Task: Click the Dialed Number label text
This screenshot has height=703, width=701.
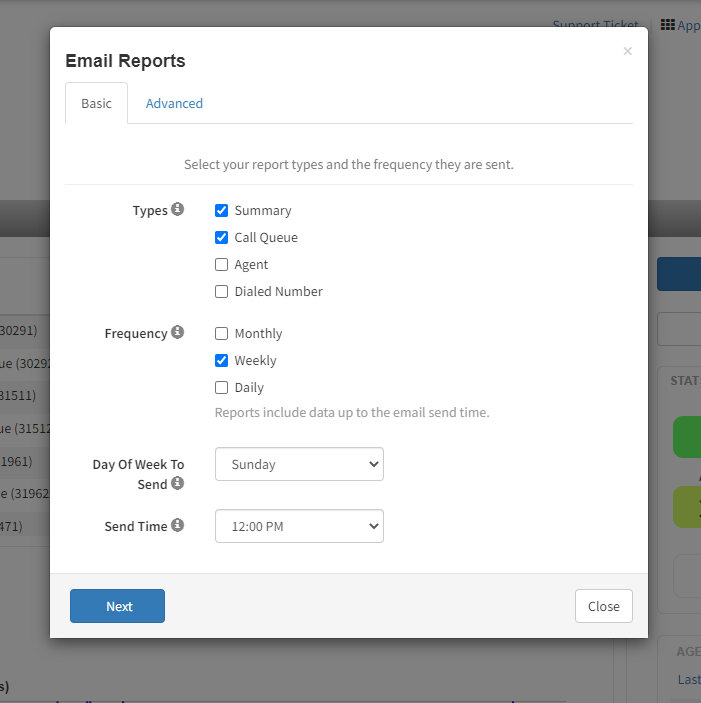Action: pyautogui.click(x=279, y=291)
